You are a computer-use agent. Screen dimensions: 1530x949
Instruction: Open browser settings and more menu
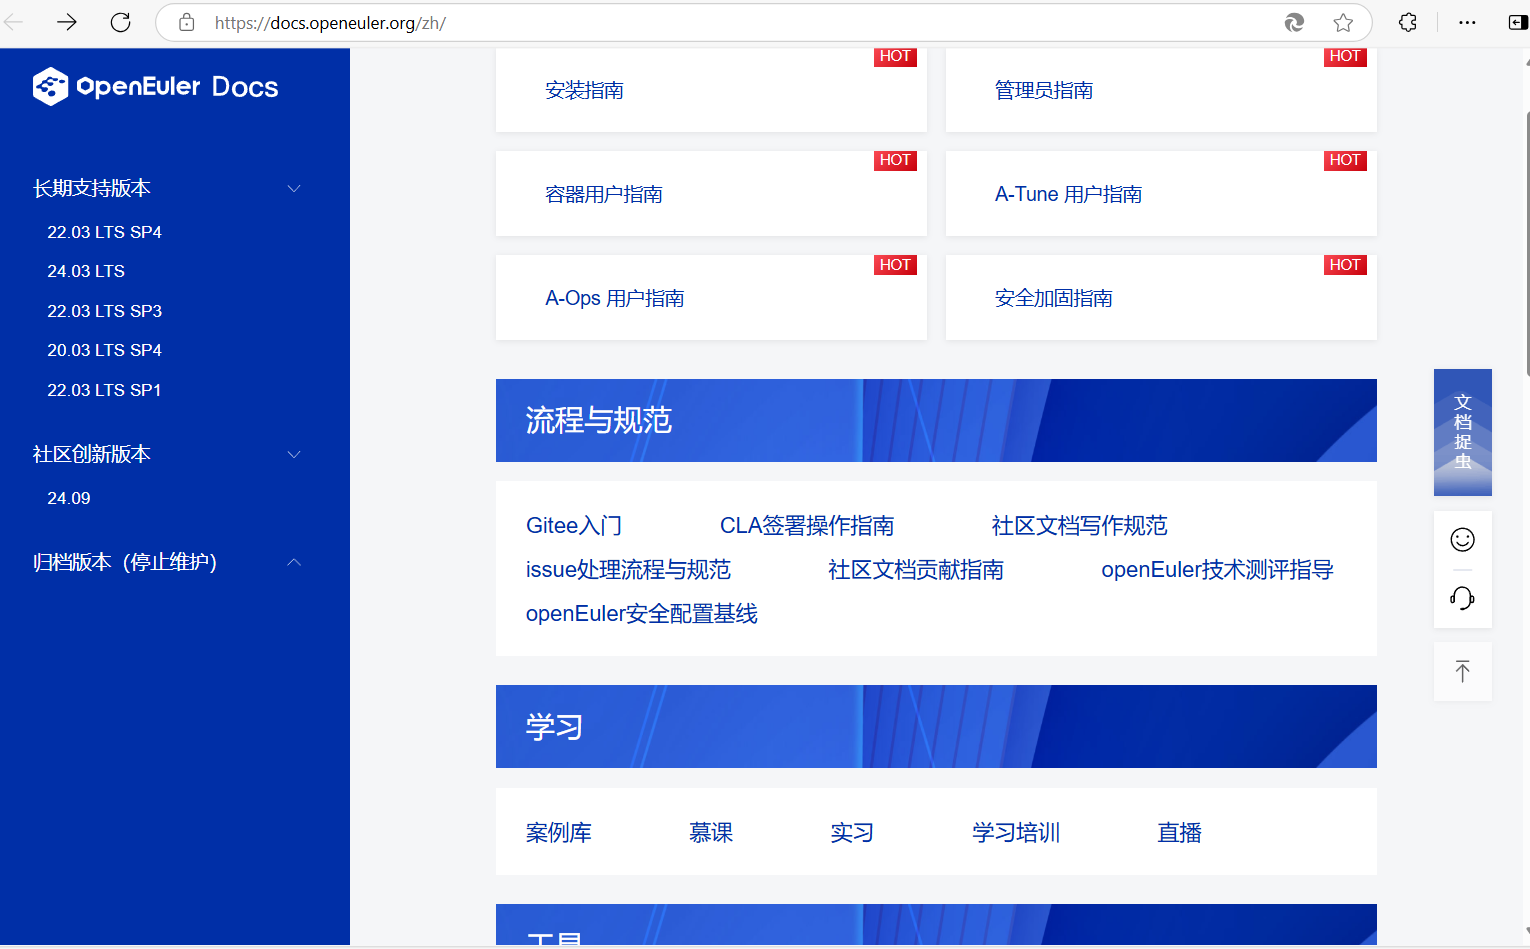1467,22
